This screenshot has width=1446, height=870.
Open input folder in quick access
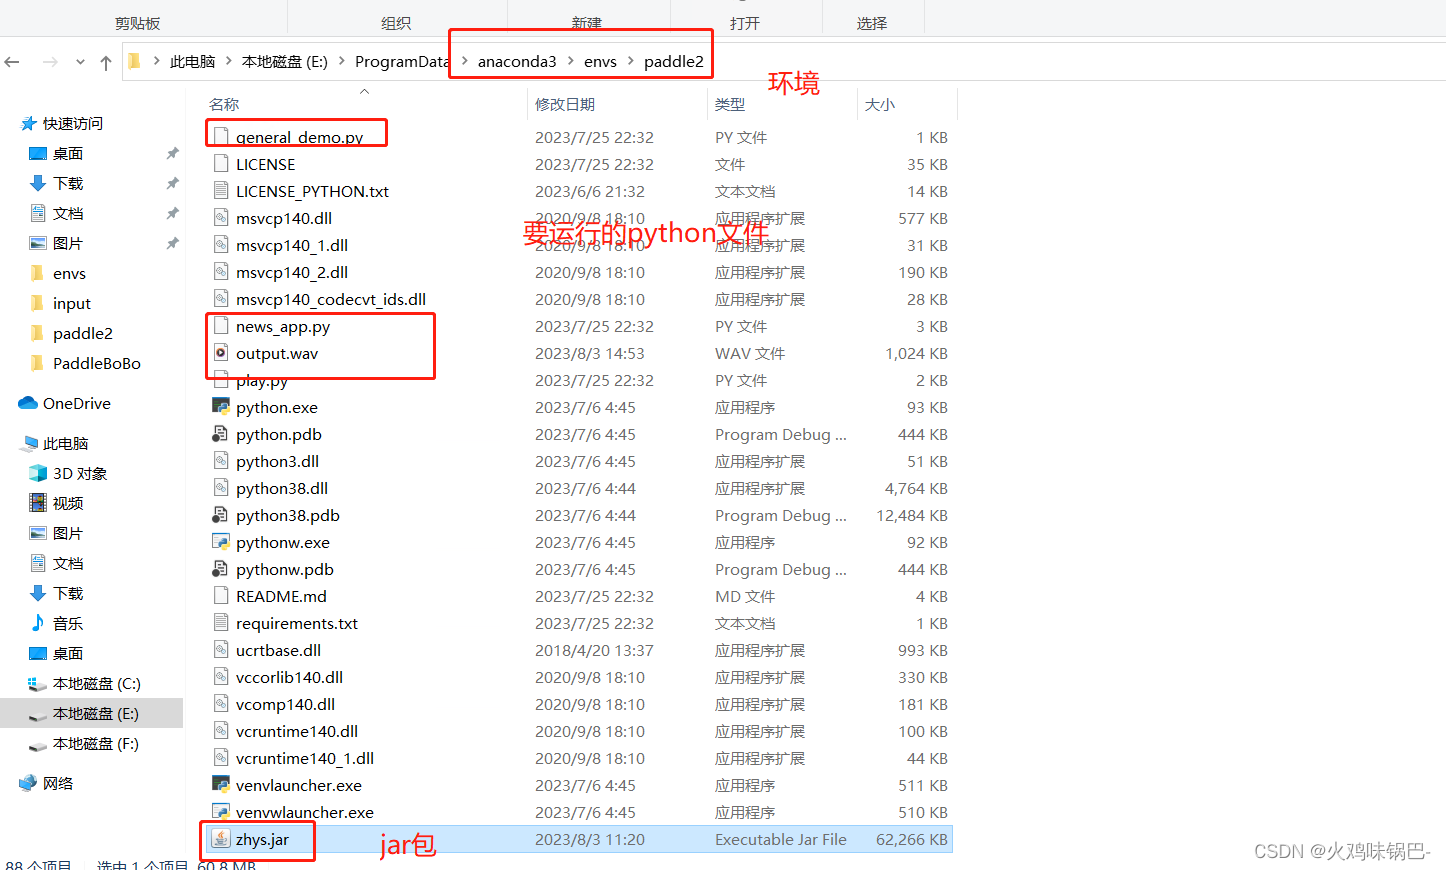(x=71, y=303)
